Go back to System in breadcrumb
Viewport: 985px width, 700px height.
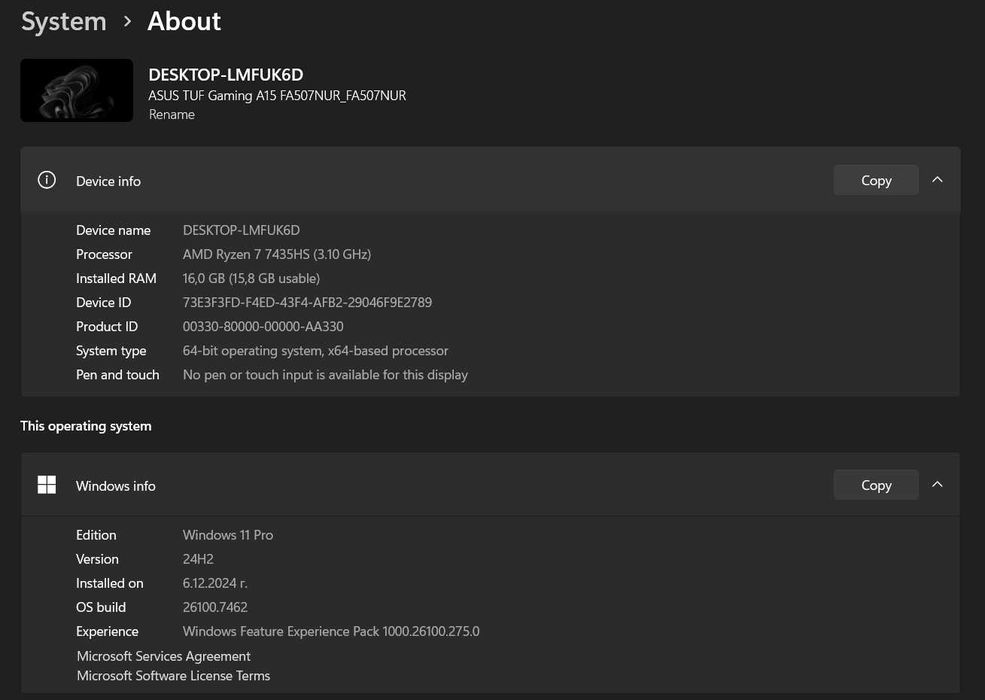pyautogui.click(x=63, y=21)
